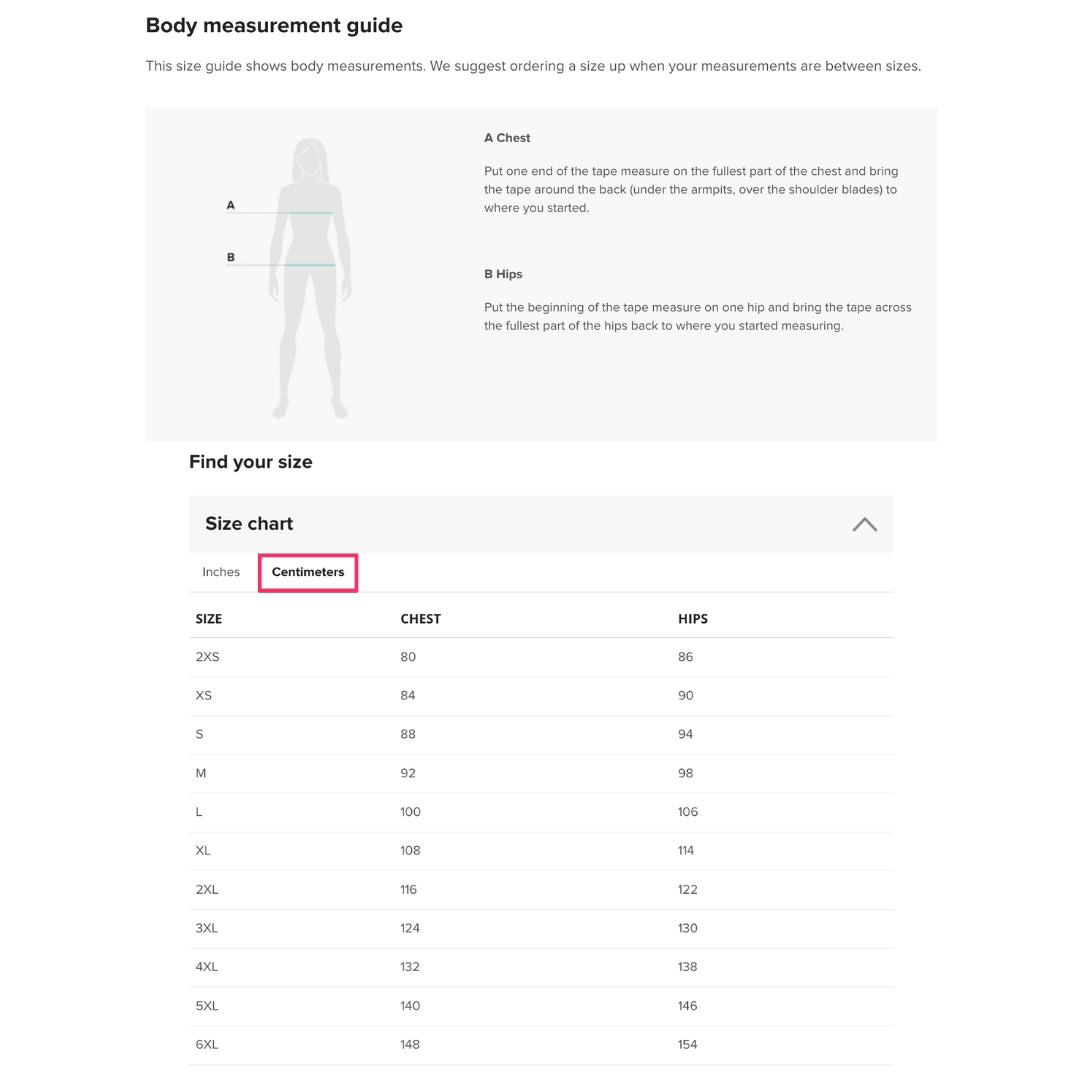
Task: Click the A marker beside the figure
Action: pyautogui.click(x=231, y=205)
